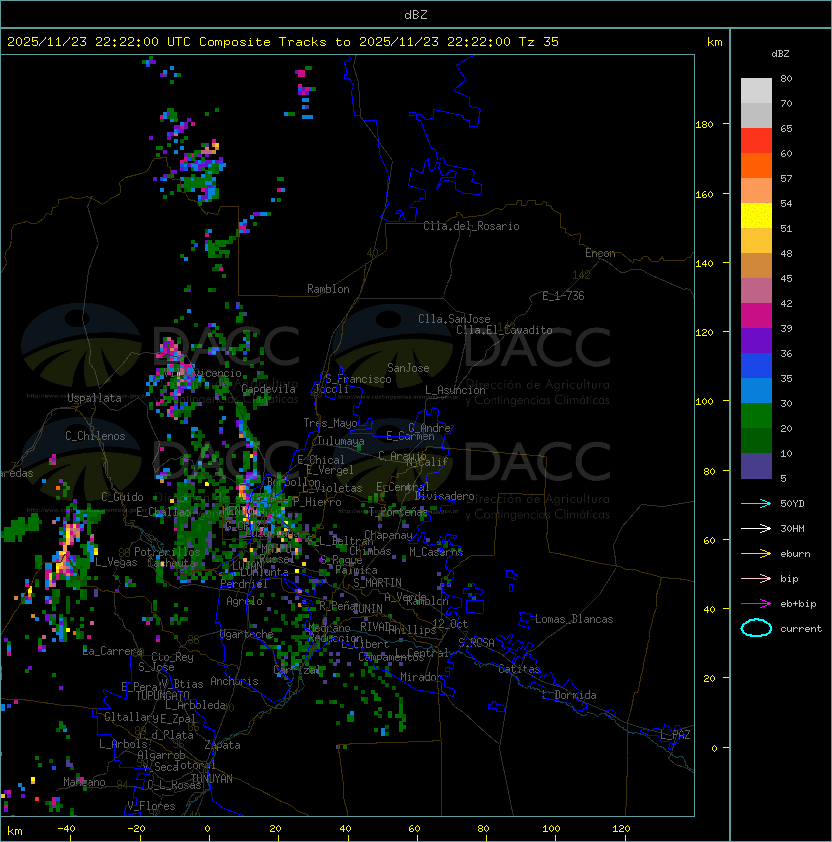
Task: Select the purple 36-39 dBZ color band
Action: click(756, 341)
